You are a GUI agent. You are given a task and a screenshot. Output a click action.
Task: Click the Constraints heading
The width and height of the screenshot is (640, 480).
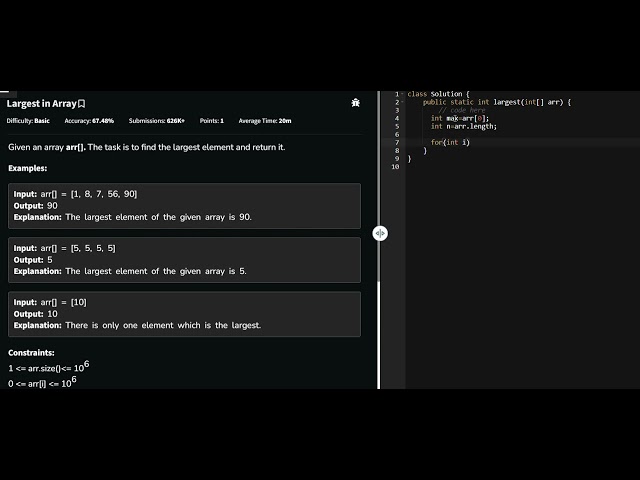(31, 353)
